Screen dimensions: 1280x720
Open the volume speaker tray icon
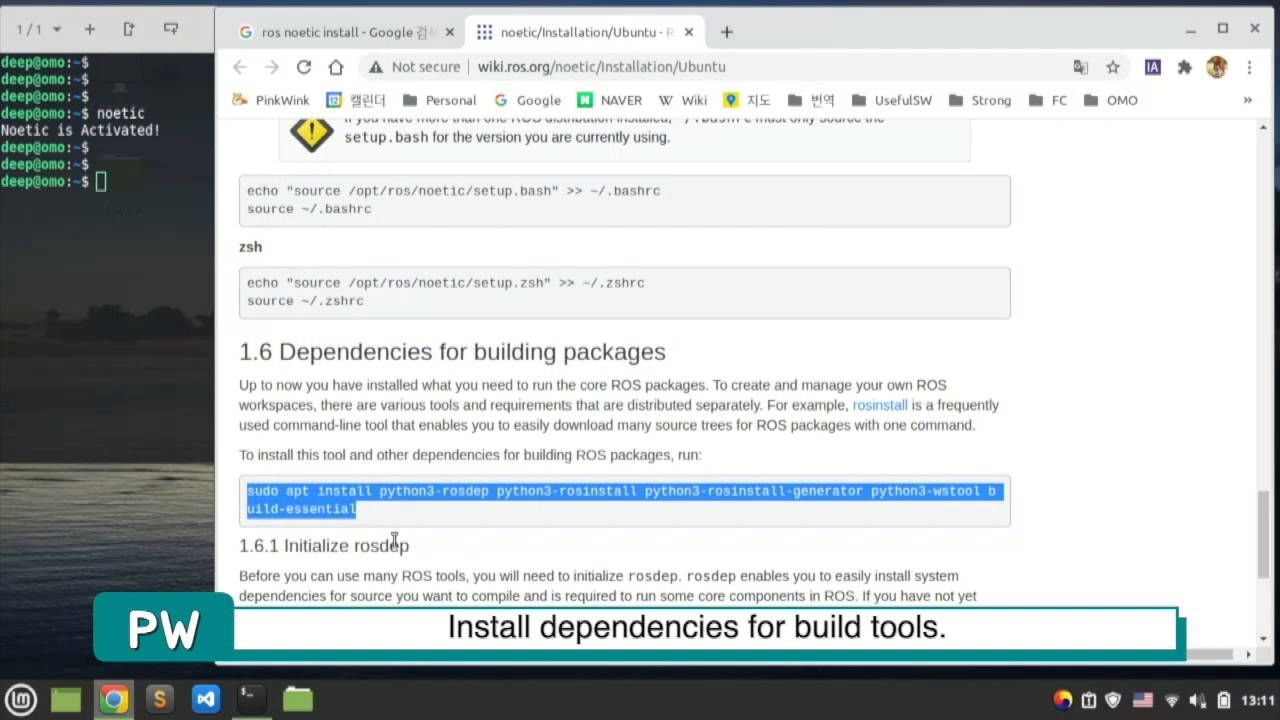[x=1198, y=700]
